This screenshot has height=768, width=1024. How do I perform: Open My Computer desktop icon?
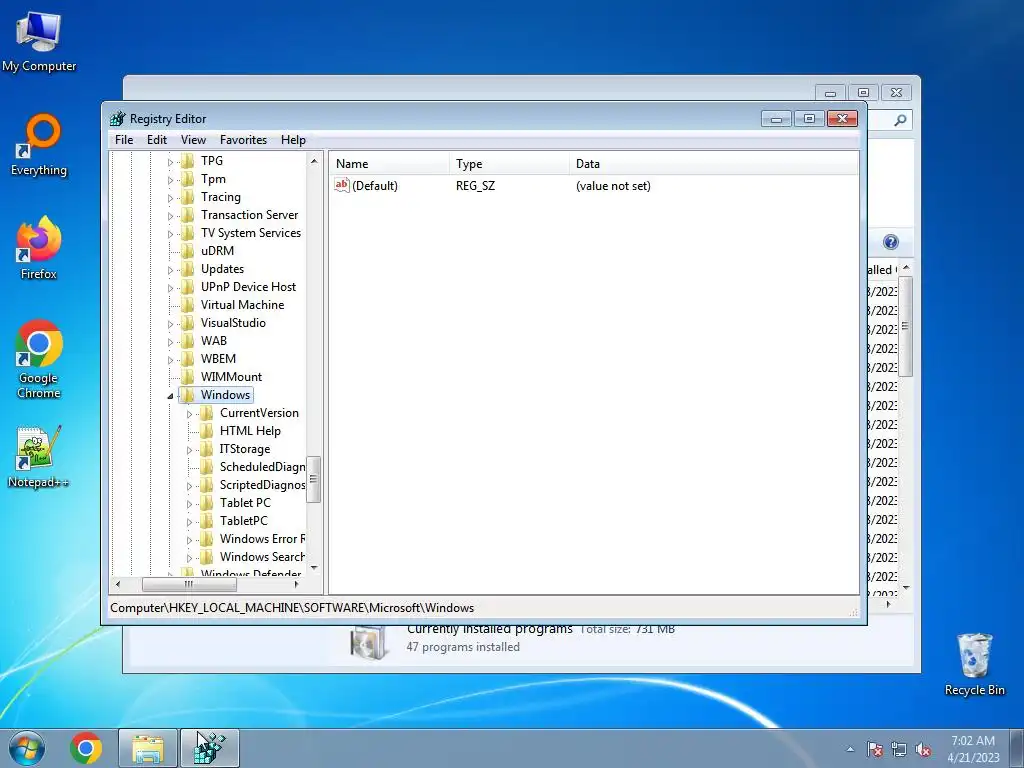pos(39,40)
